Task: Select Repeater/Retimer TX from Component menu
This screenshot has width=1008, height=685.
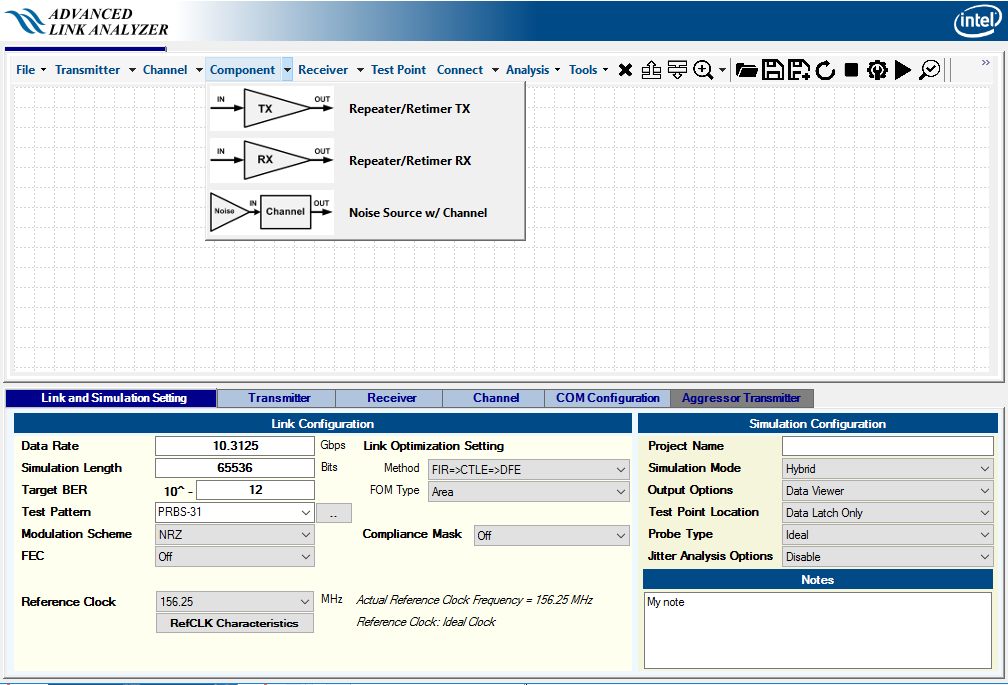Action: 409,109
